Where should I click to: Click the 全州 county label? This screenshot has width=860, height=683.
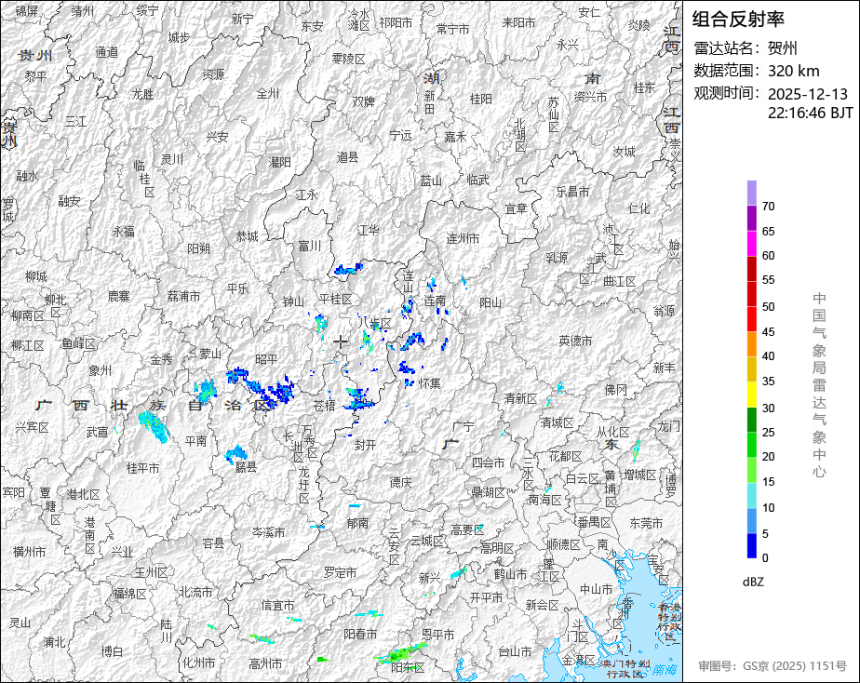[268, 93]
